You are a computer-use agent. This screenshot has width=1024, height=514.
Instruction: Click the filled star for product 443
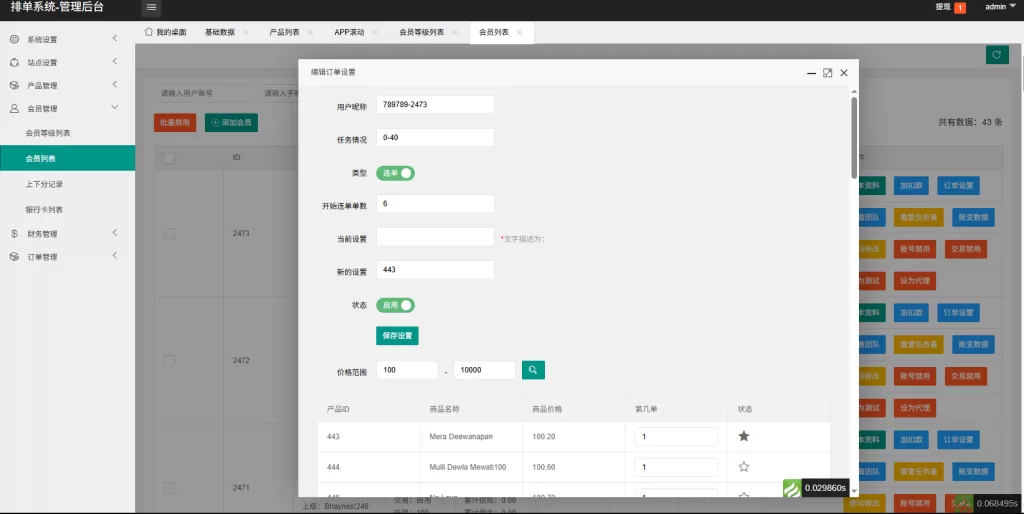(743, 436)
